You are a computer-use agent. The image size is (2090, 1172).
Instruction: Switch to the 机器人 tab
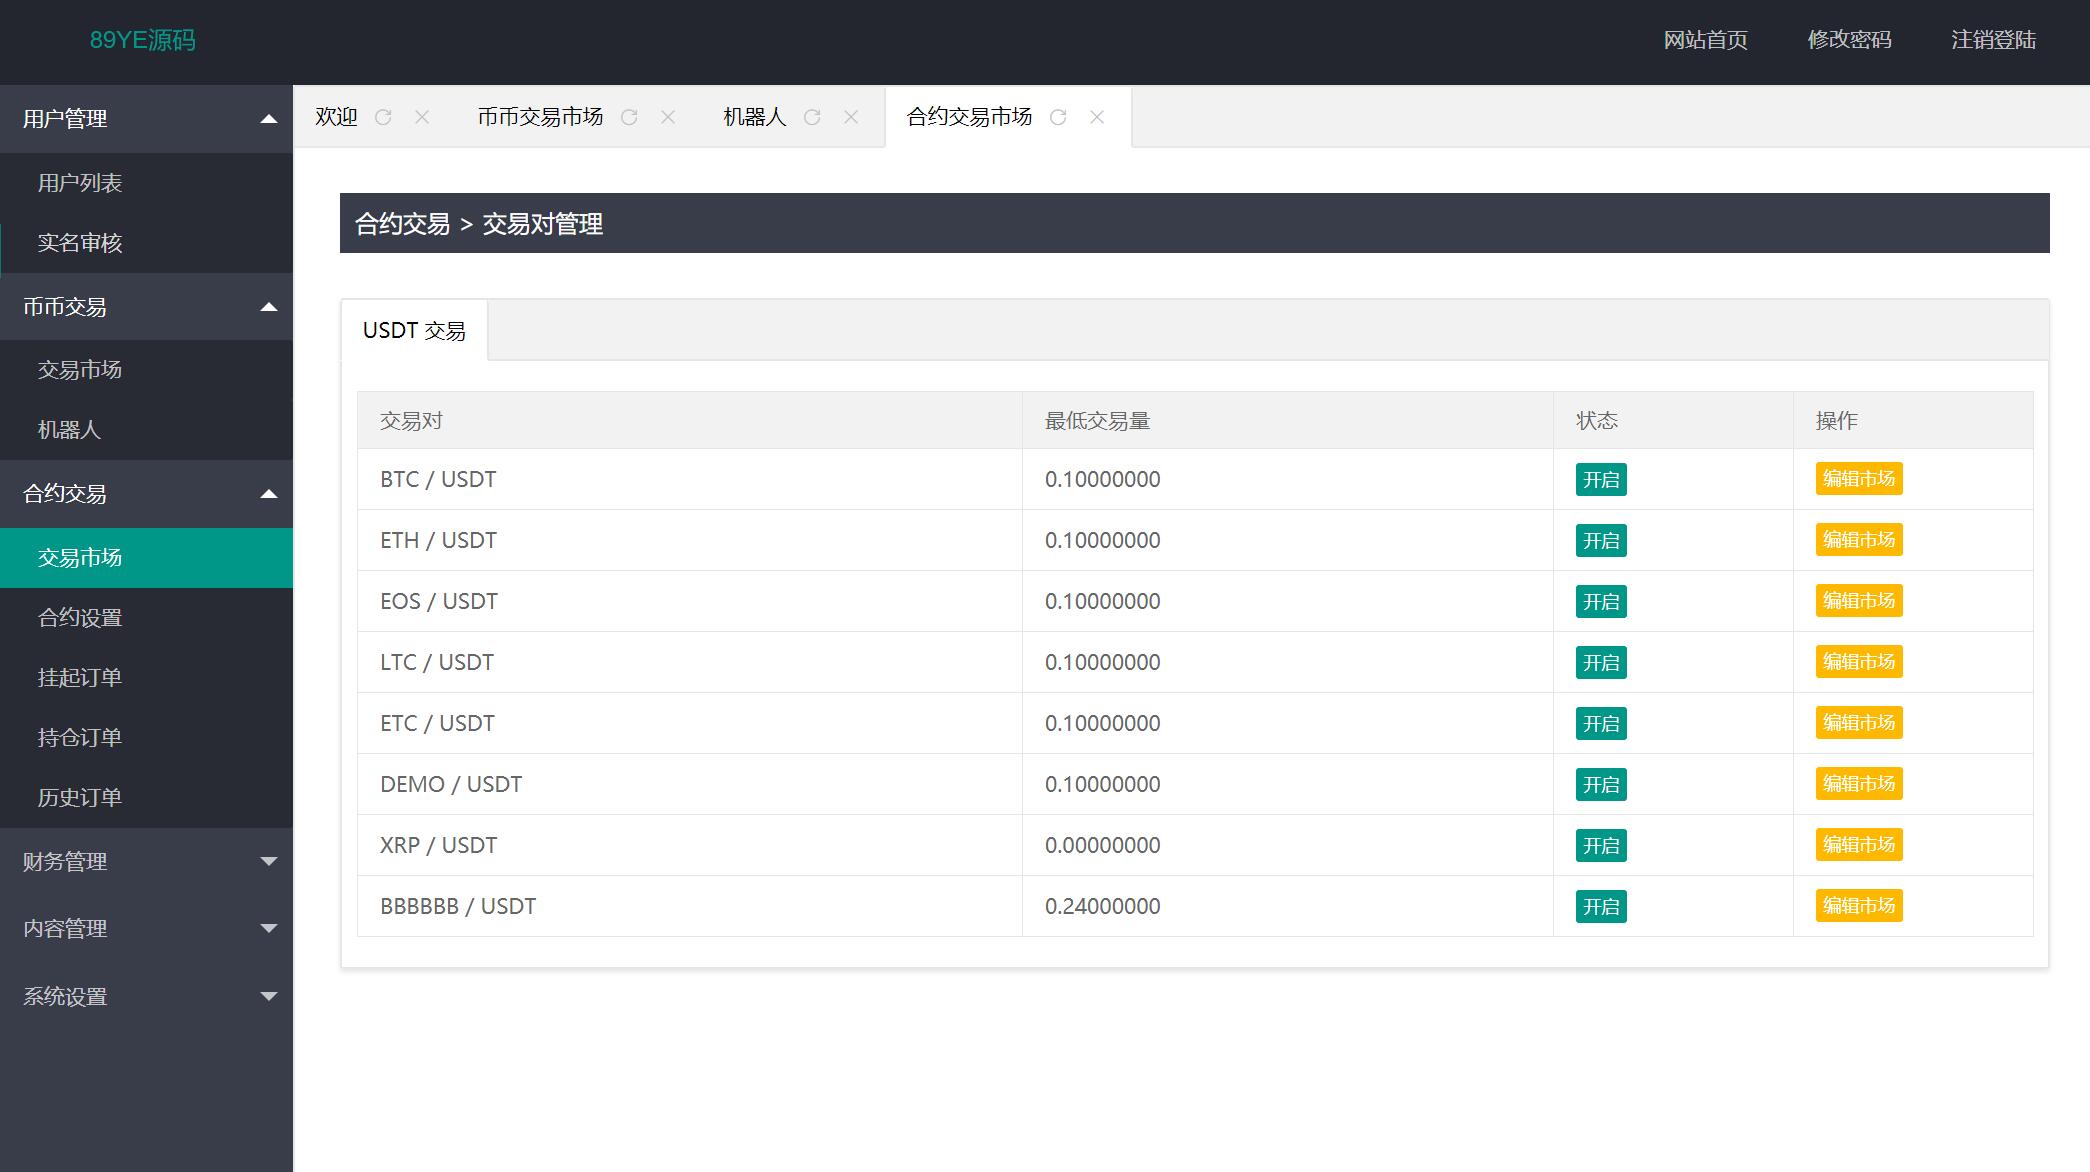click(754, 117)
